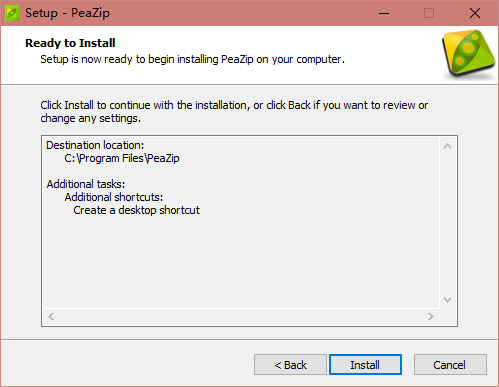Viewport: 499px width, 387px height.
Task: Click the Create a desktop shortcut line
Action: pyautogui.click(x=136, y=210)
